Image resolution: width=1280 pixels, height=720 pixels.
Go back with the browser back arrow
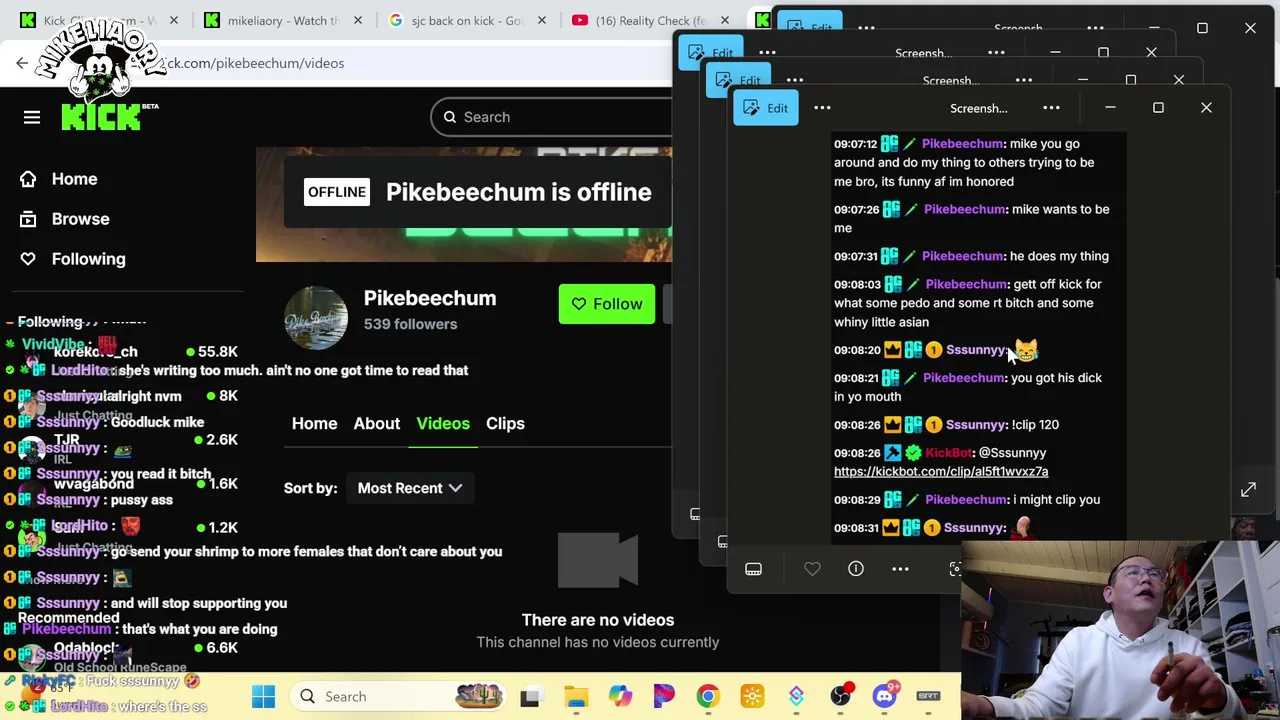22,63
